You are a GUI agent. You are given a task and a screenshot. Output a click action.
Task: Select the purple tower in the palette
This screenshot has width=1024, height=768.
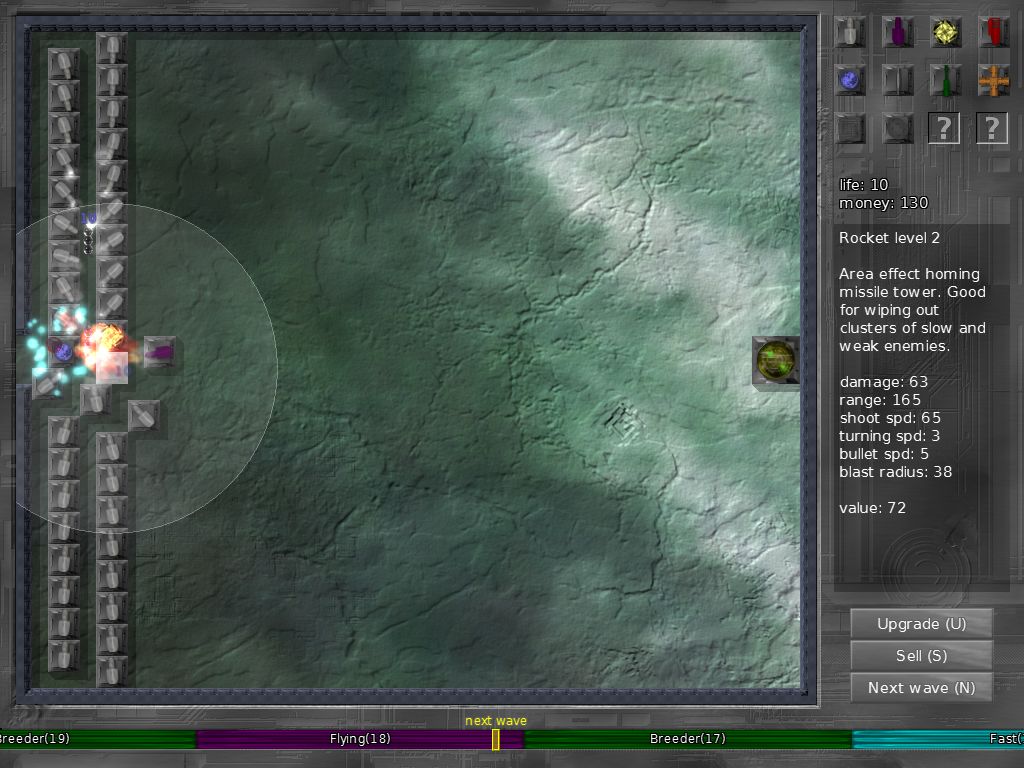[x=898, y=32]
